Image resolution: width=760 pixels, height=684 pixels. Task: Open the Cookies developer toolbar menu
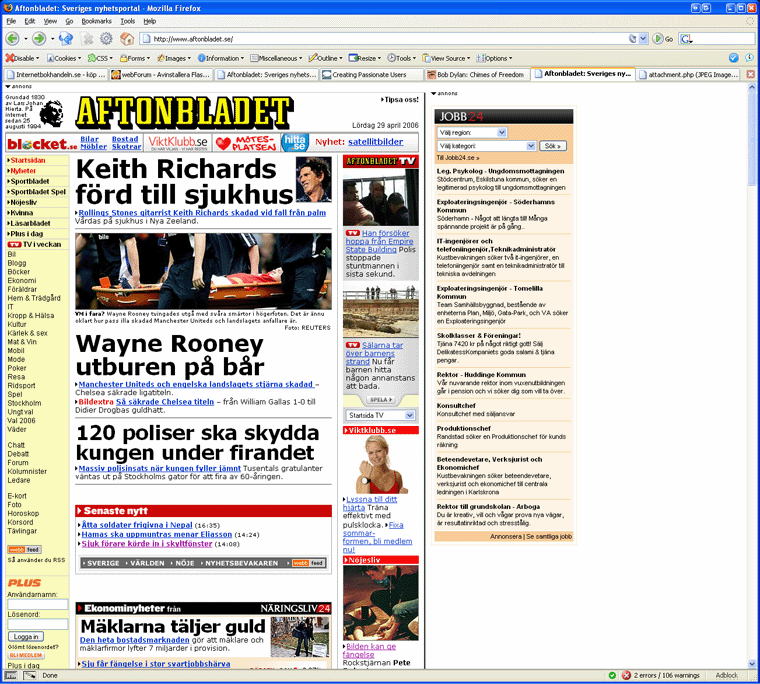click(x=64, y=58)
